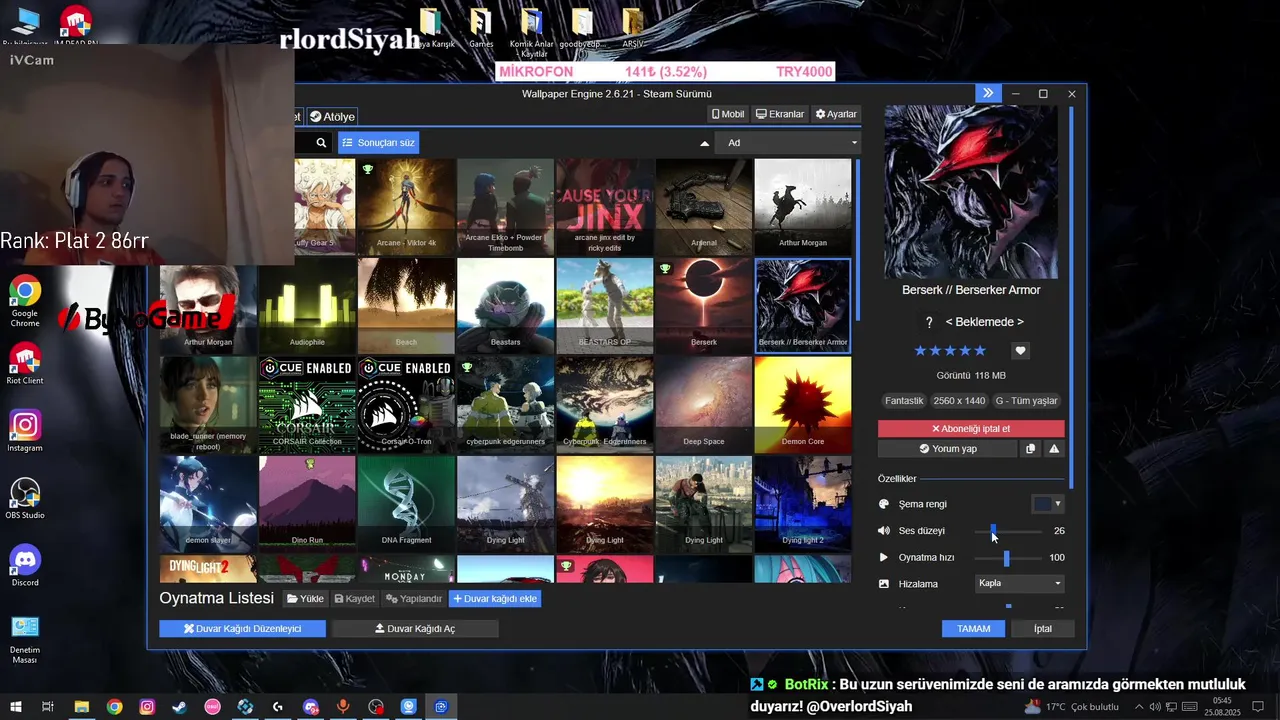Toggle sort direction arrow next to Ad
1280x720 pixels.
point(704,143)
